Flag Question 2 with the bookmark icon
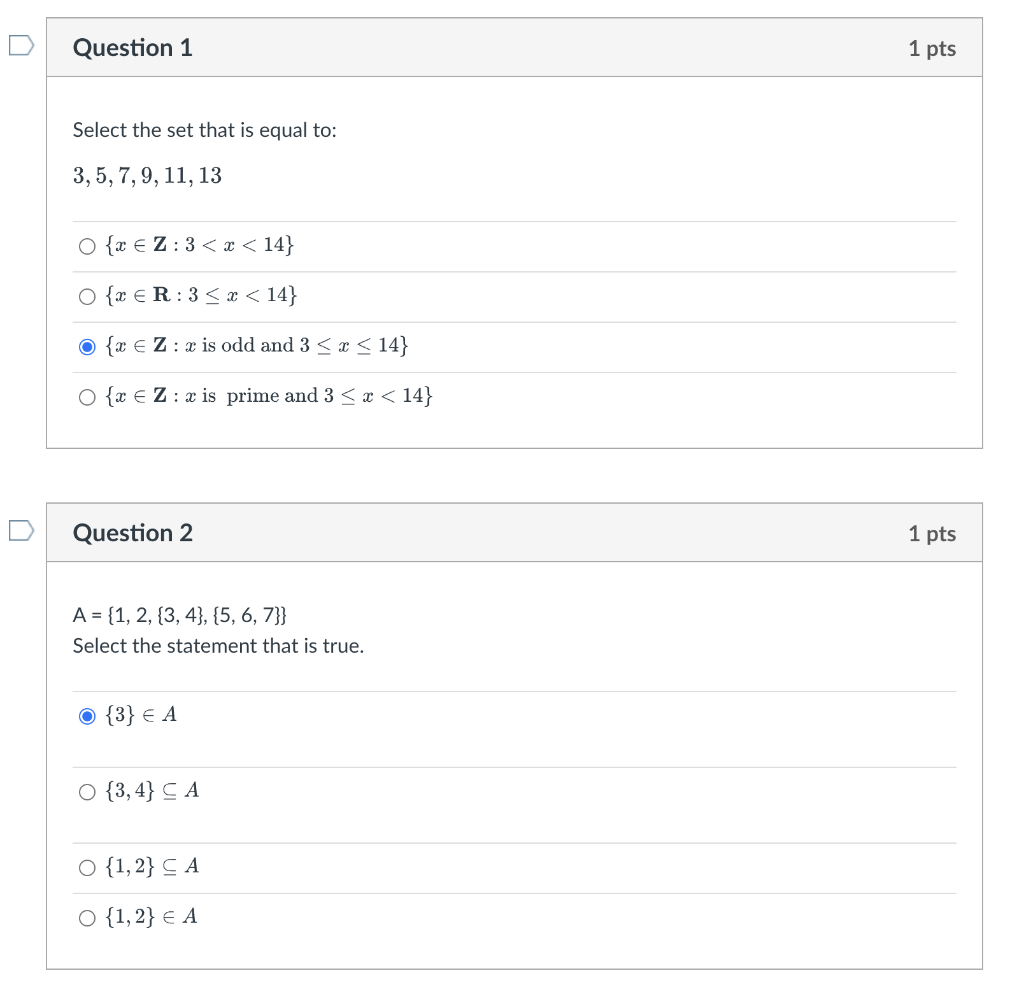The height and width of the screenshot is (1001, 1024). tap(20, 531)
